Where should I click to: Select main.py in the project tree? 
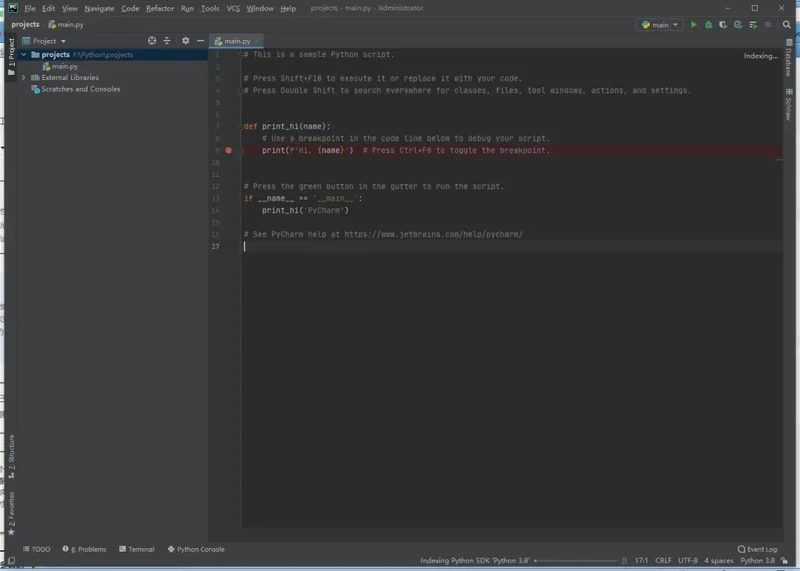point(65,66)
